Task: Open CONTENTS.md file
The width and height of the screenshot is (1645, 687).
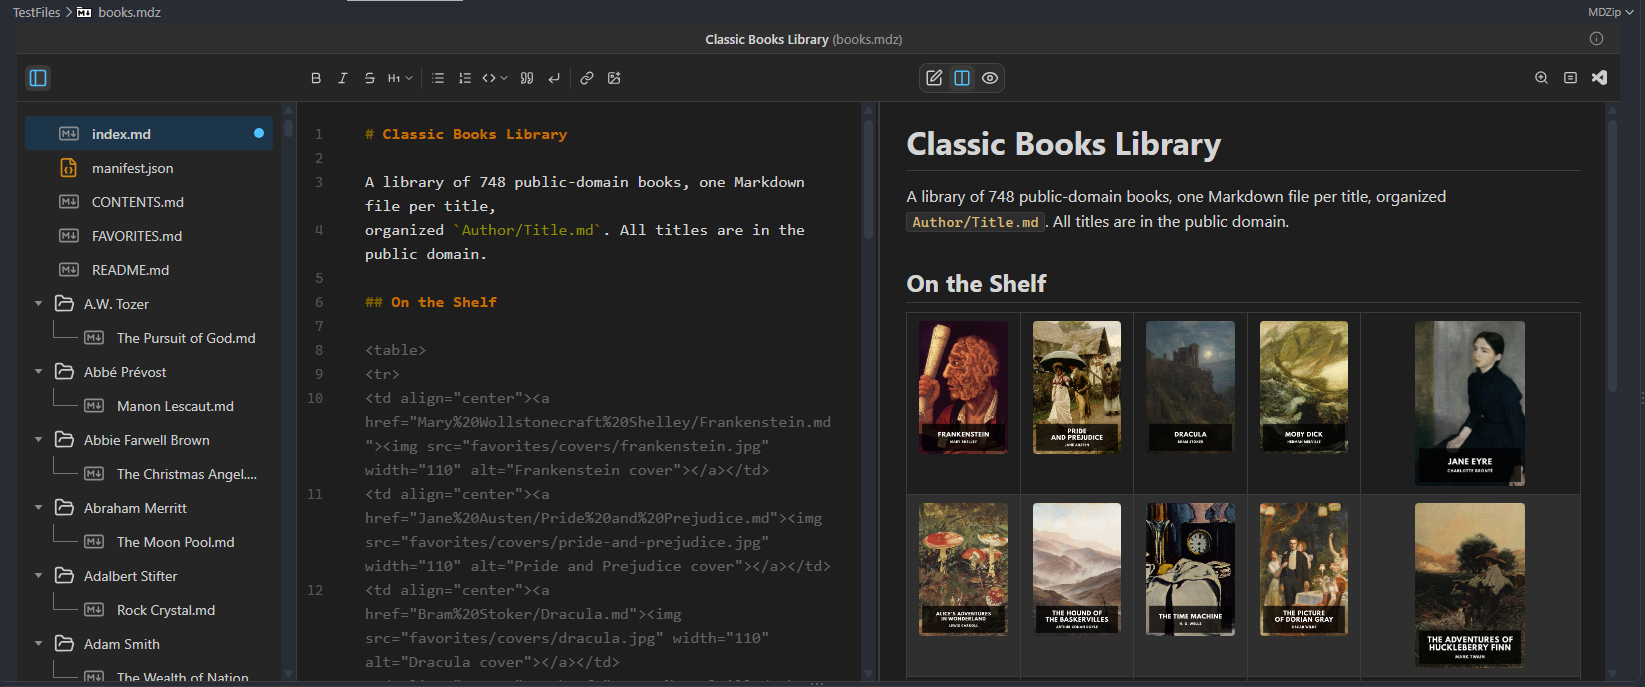Action: (x=149, y=202)
